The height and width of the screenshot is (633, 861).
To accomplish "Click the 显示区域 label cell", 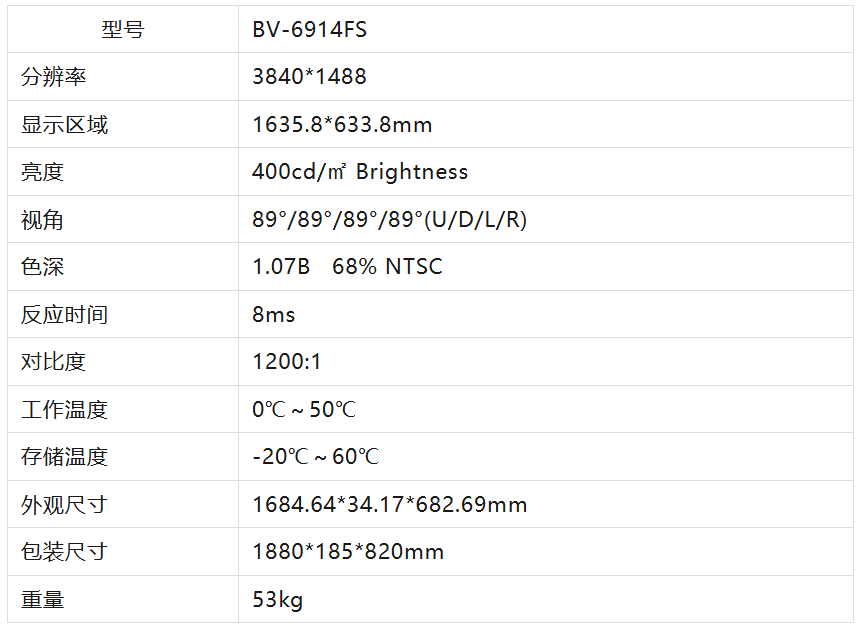I will tap(65, 125).
